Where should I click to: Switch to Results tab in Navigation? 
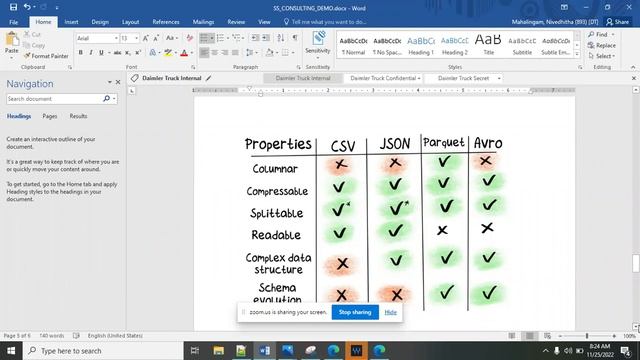(78, 116)
